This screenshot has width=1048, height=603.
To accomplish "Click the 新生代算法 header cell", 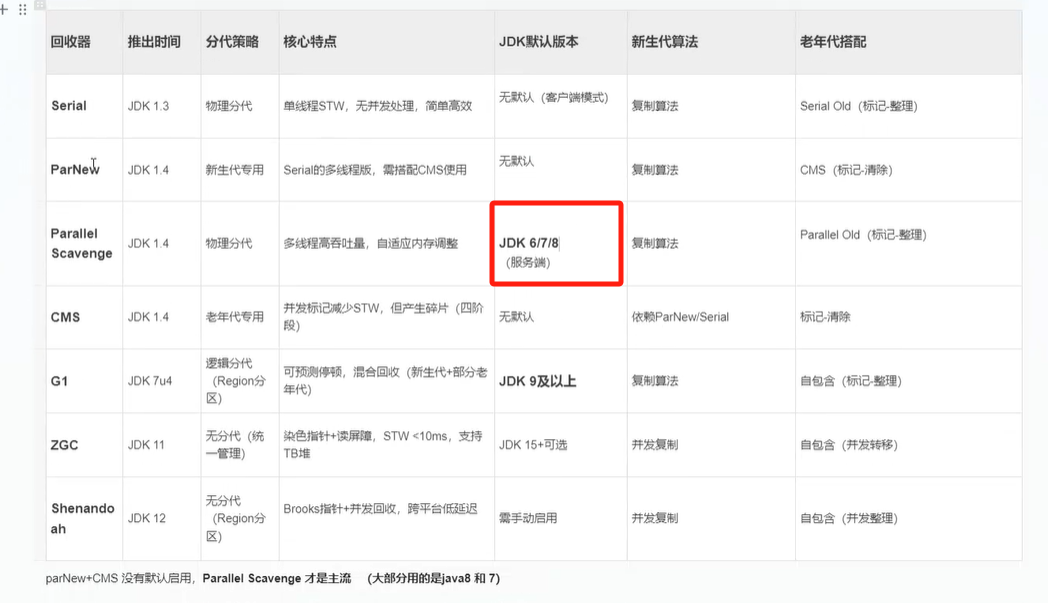I will point(665,42).
